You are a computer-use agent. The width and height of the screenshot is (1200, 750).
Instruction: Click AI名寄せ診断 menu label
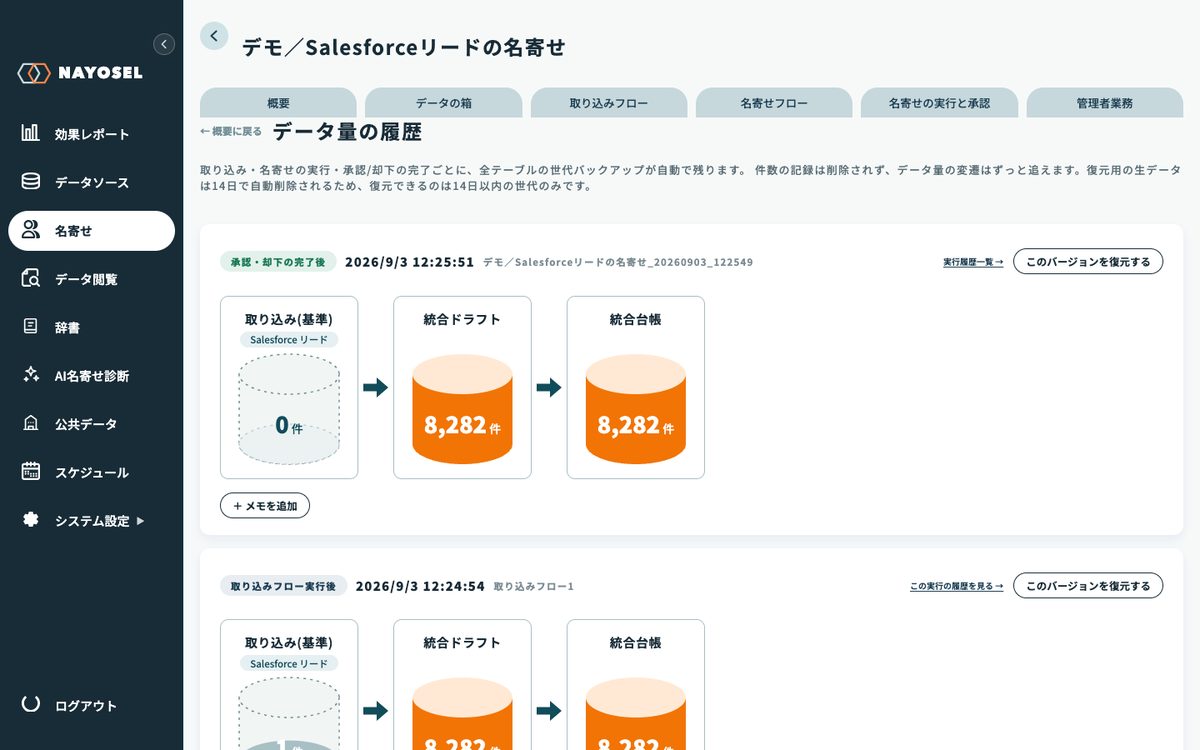click(92, 376)
